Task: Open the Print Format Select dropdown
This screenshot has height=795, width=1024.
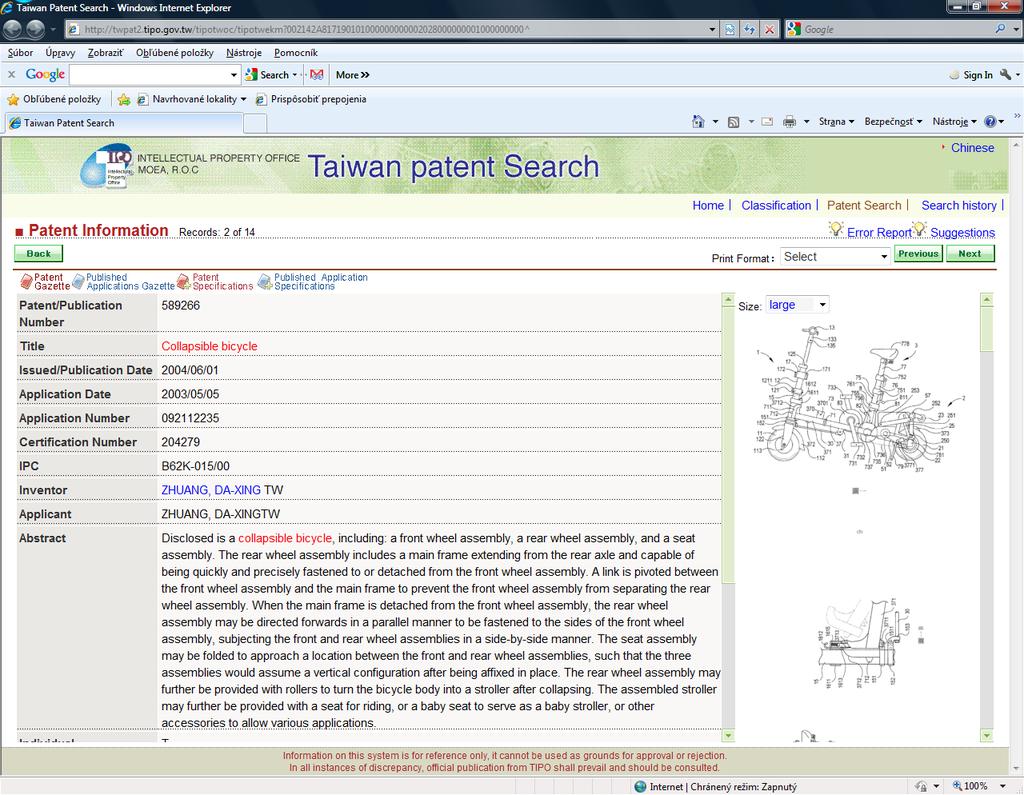Action: click(834, 257)
